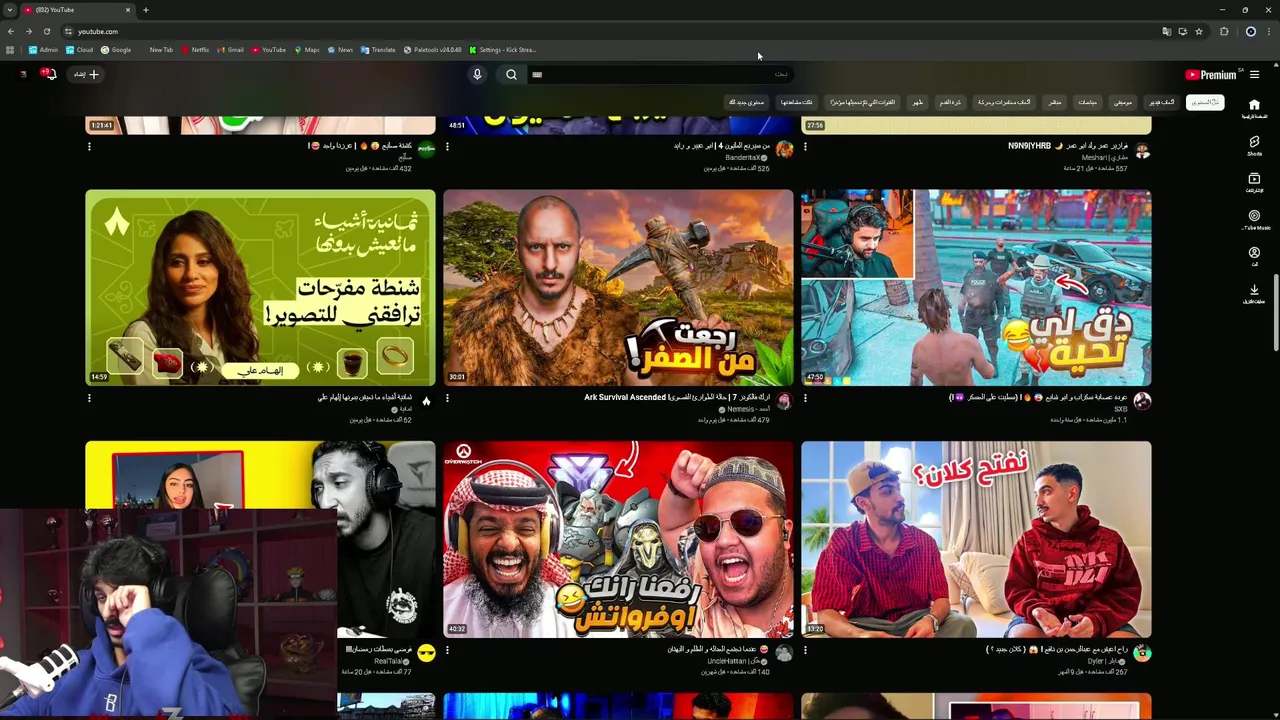
Task: Click the install/cast icon in address bar
Action: (1182, 31)
